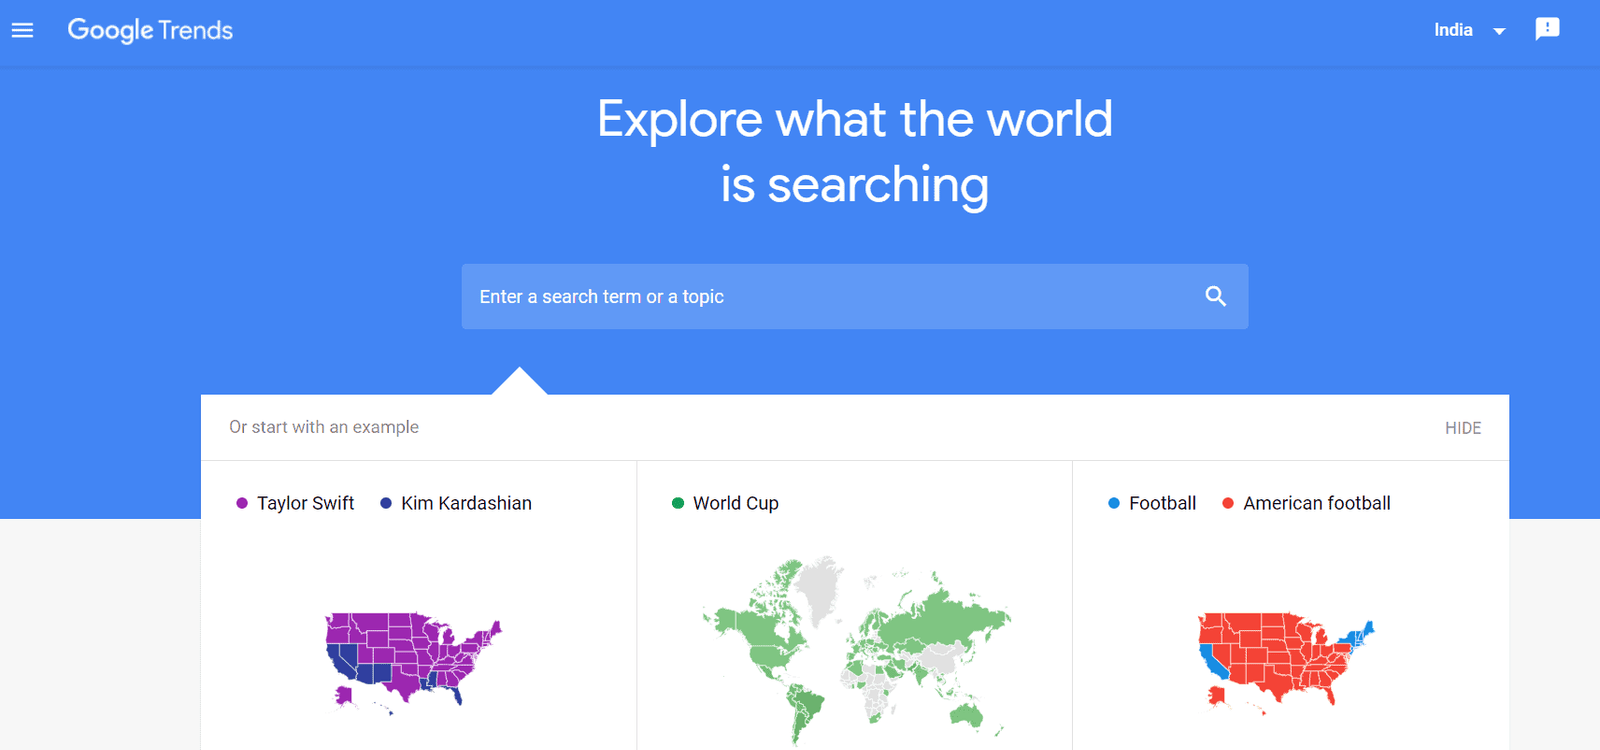Hide the example cards panel
The image size is (1600, 750).
coord(1462,428)
